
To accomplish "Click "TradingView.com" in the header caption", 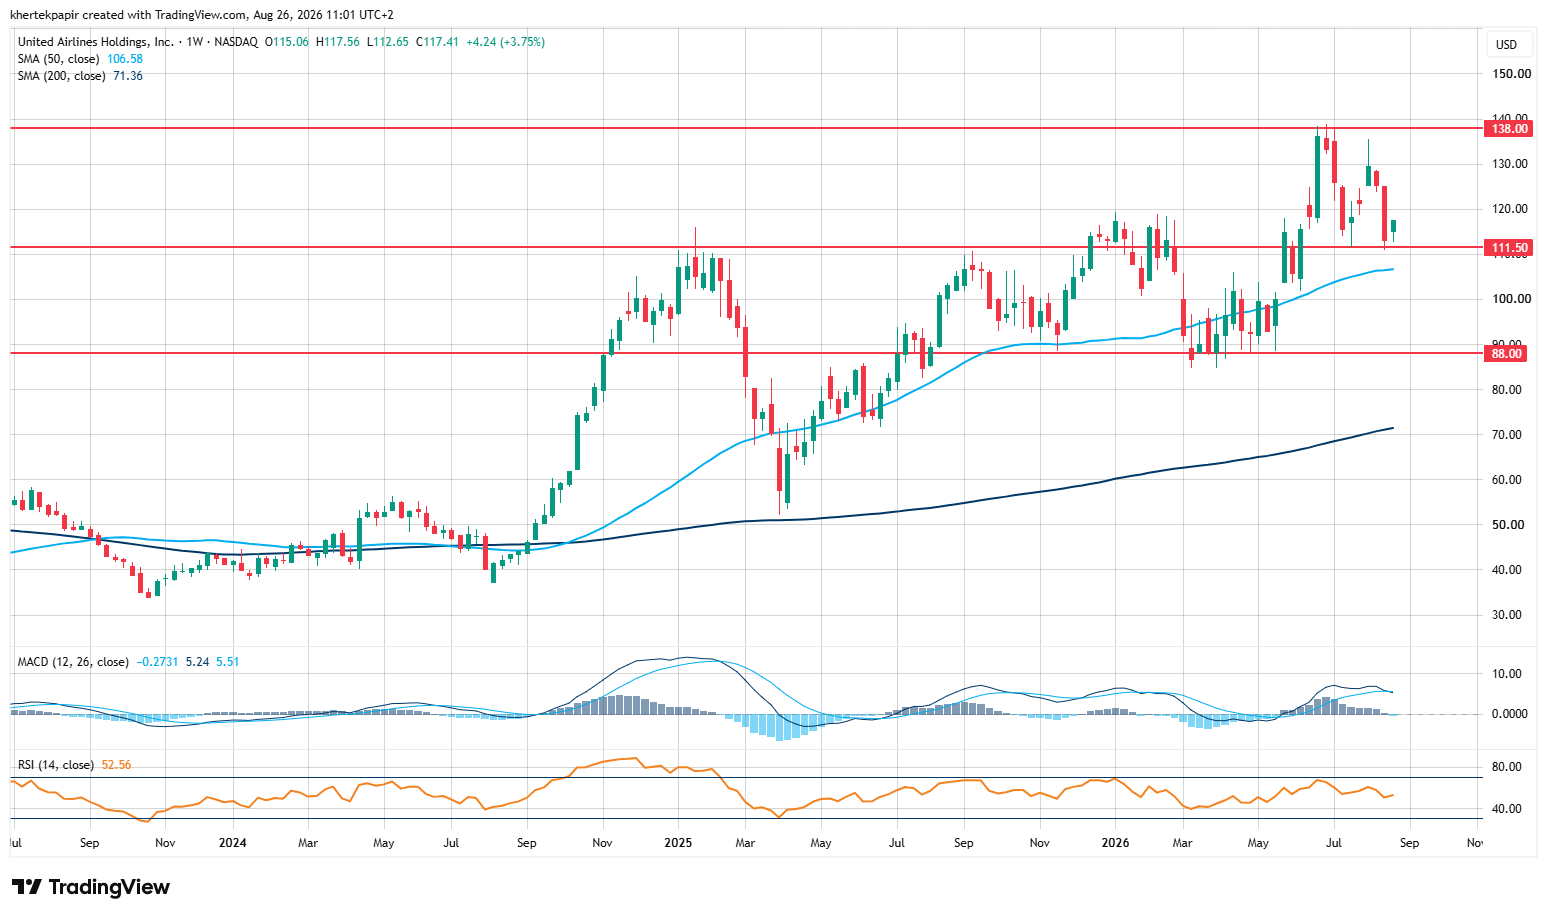I will 200,15.
